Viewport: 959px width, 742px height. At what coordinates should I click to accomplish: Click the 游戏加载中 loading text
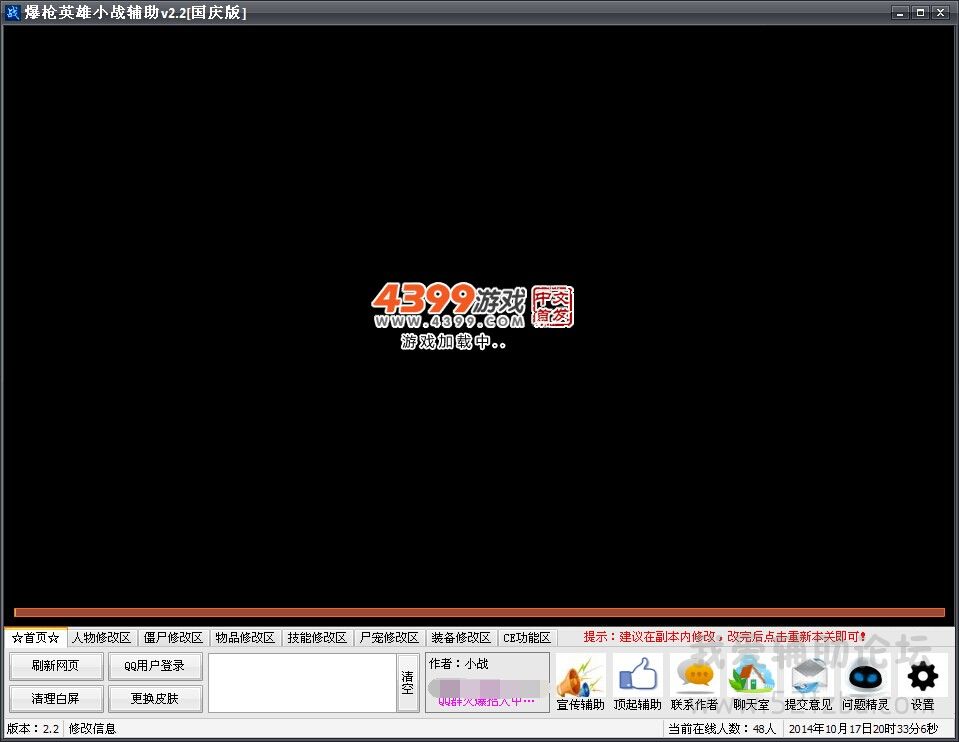453,341
